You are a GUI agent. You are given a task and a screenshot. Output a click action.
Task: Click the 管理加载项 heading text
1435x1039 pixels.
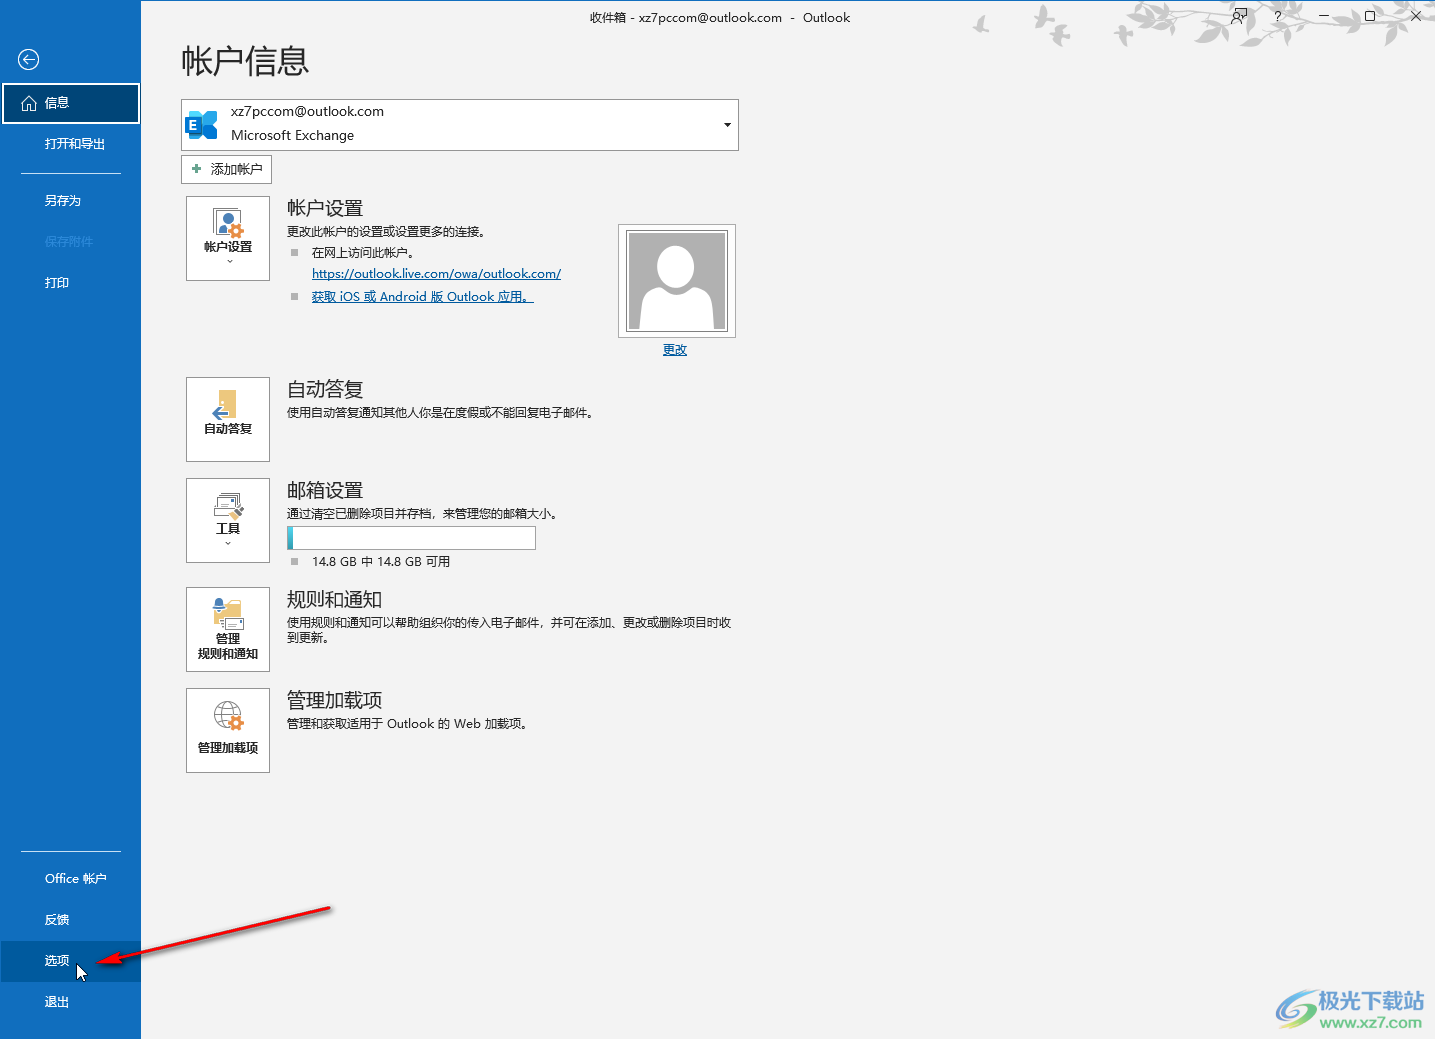point(335,700)
